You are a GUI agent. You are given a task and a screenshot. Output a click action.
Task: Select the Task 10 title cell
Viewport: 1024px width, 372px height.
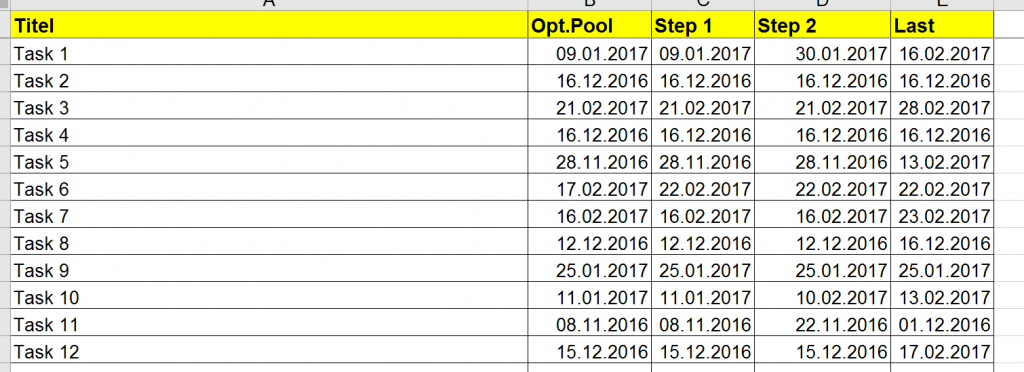270,298
